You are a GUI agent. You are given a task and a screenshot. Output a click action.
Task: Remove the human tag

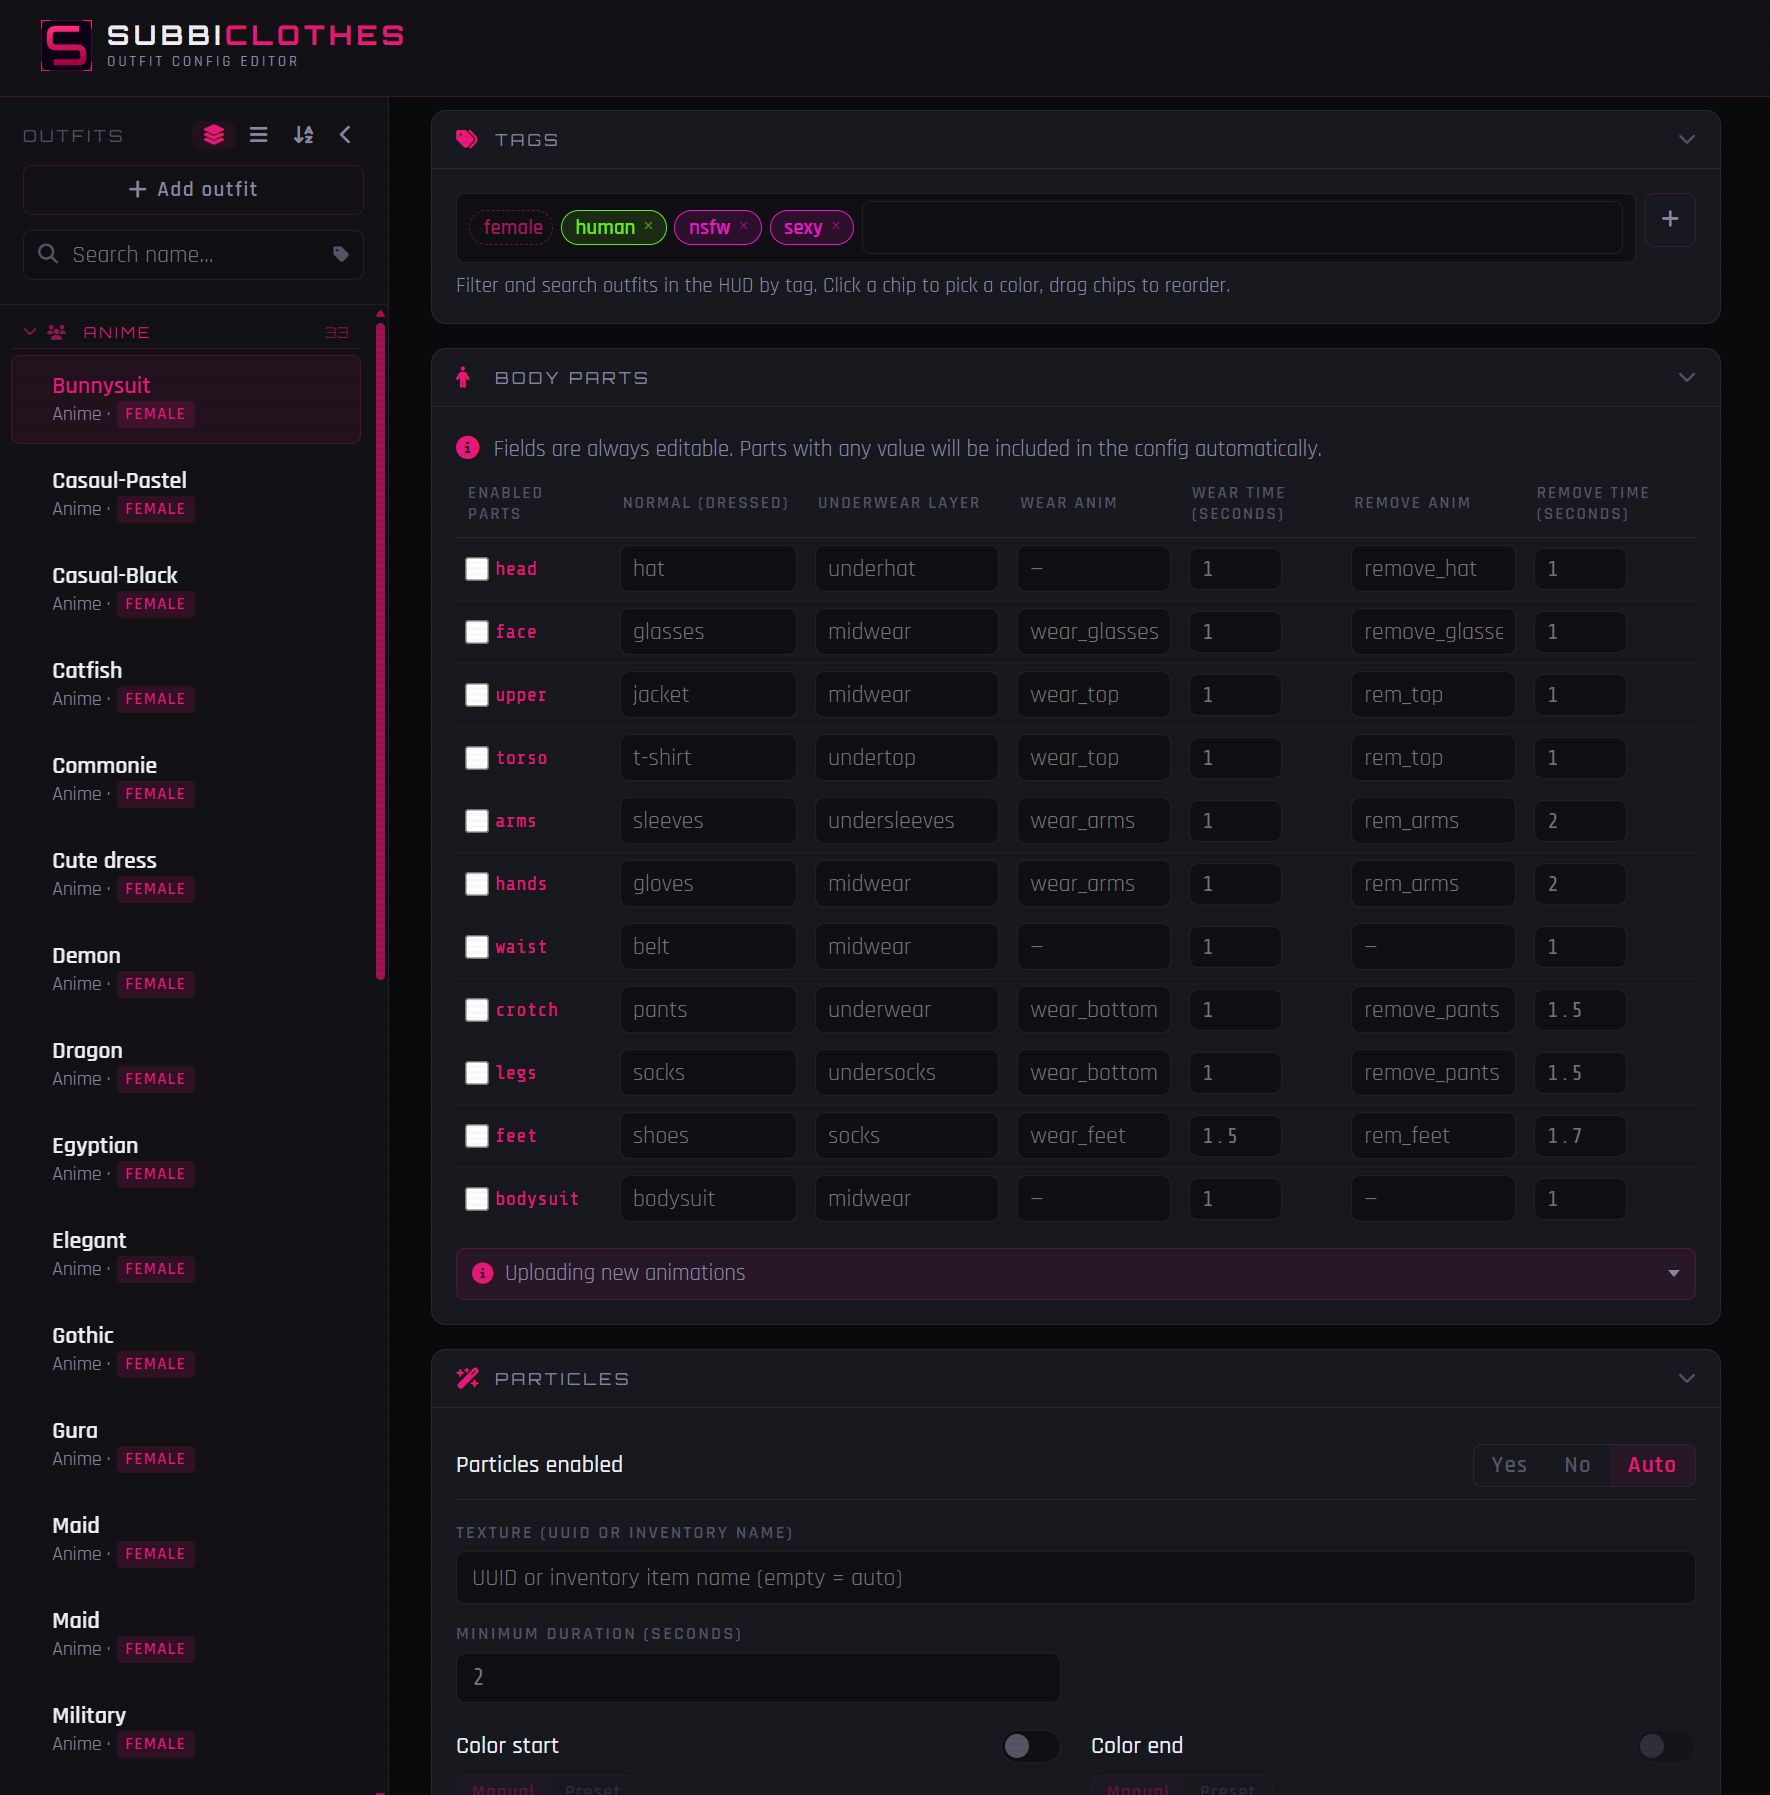coord(648,226)
